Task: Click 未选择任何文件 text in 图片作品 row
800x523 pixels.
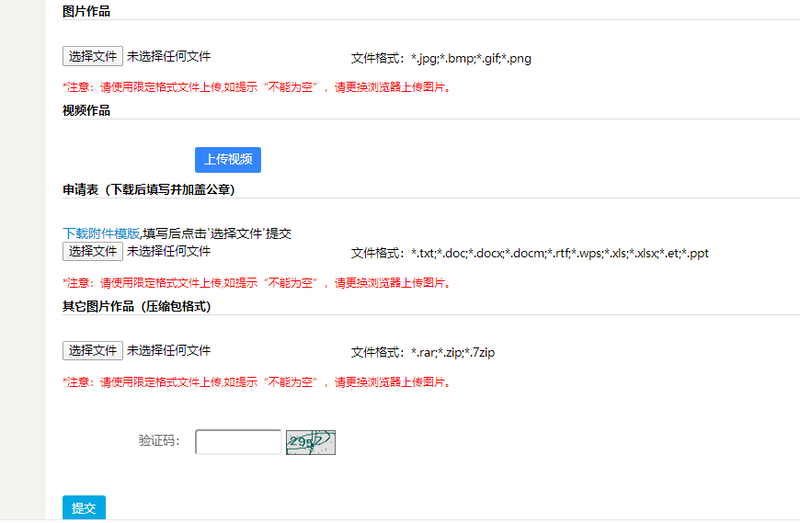Action: pyautogui.click(x=168, y=57)
